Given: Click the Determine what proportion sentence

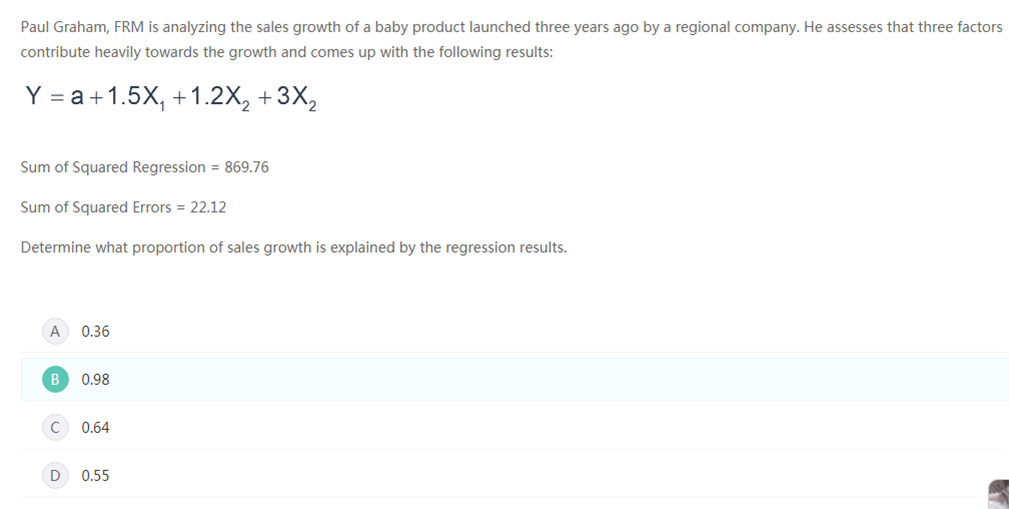Looking at the screenshot, I should (x=293, y=248).
